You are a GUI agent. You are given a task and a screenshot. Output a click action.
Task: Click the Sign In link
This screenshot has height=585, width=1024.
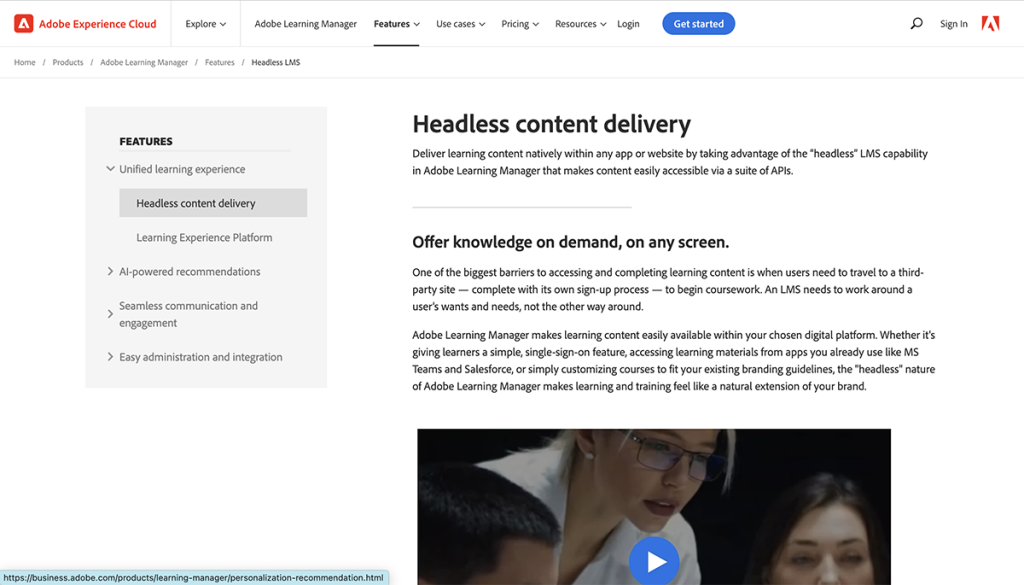click(x=953, y=23)
